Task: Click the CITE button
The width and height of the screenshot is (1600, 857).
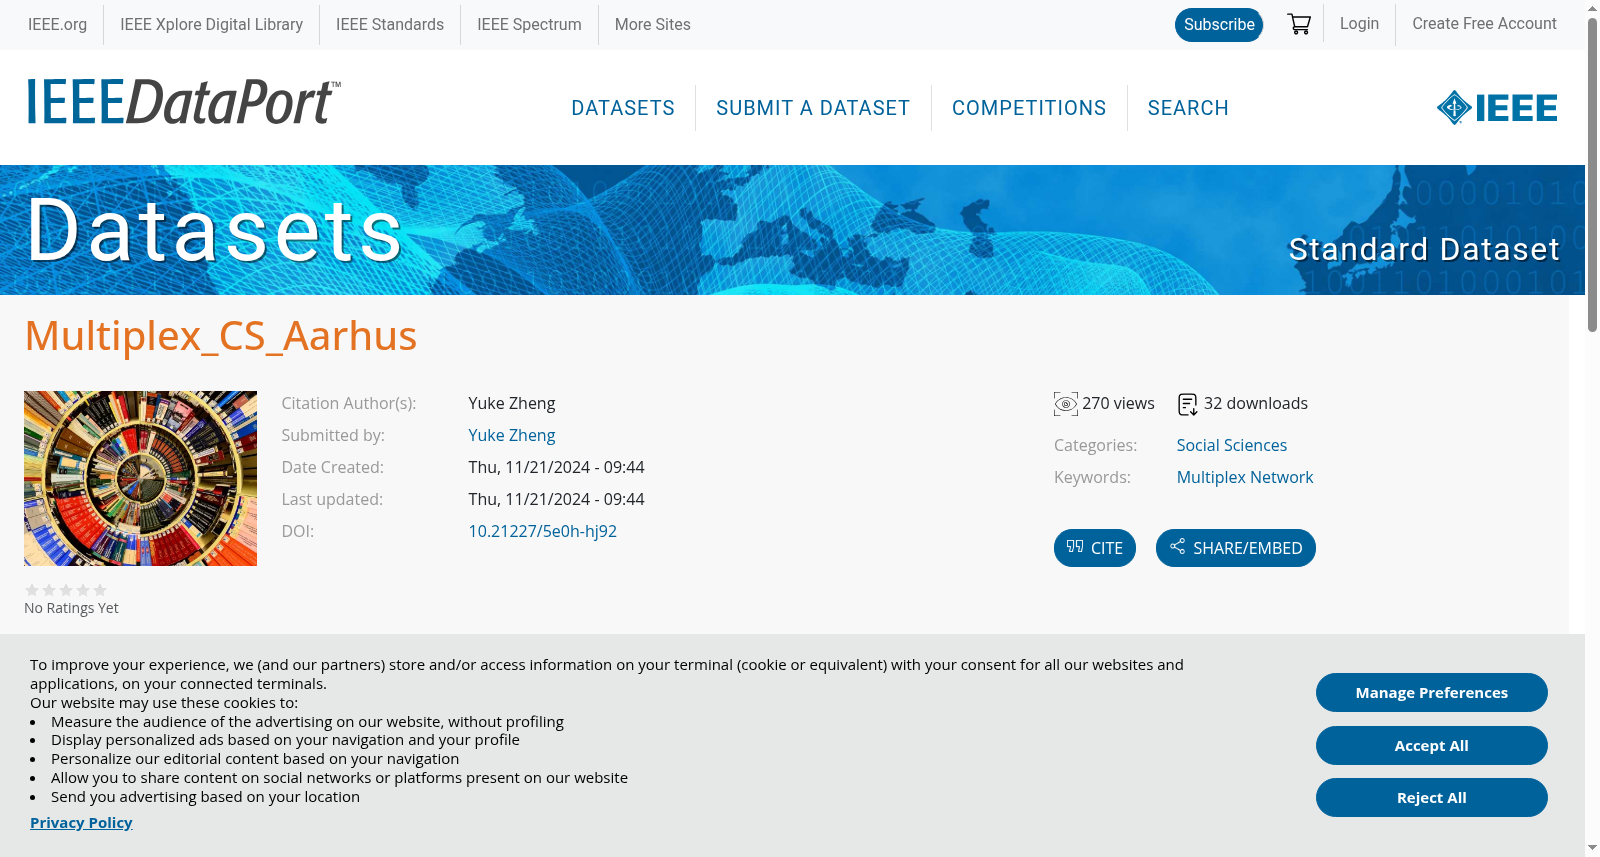Action: point(1095,548)
